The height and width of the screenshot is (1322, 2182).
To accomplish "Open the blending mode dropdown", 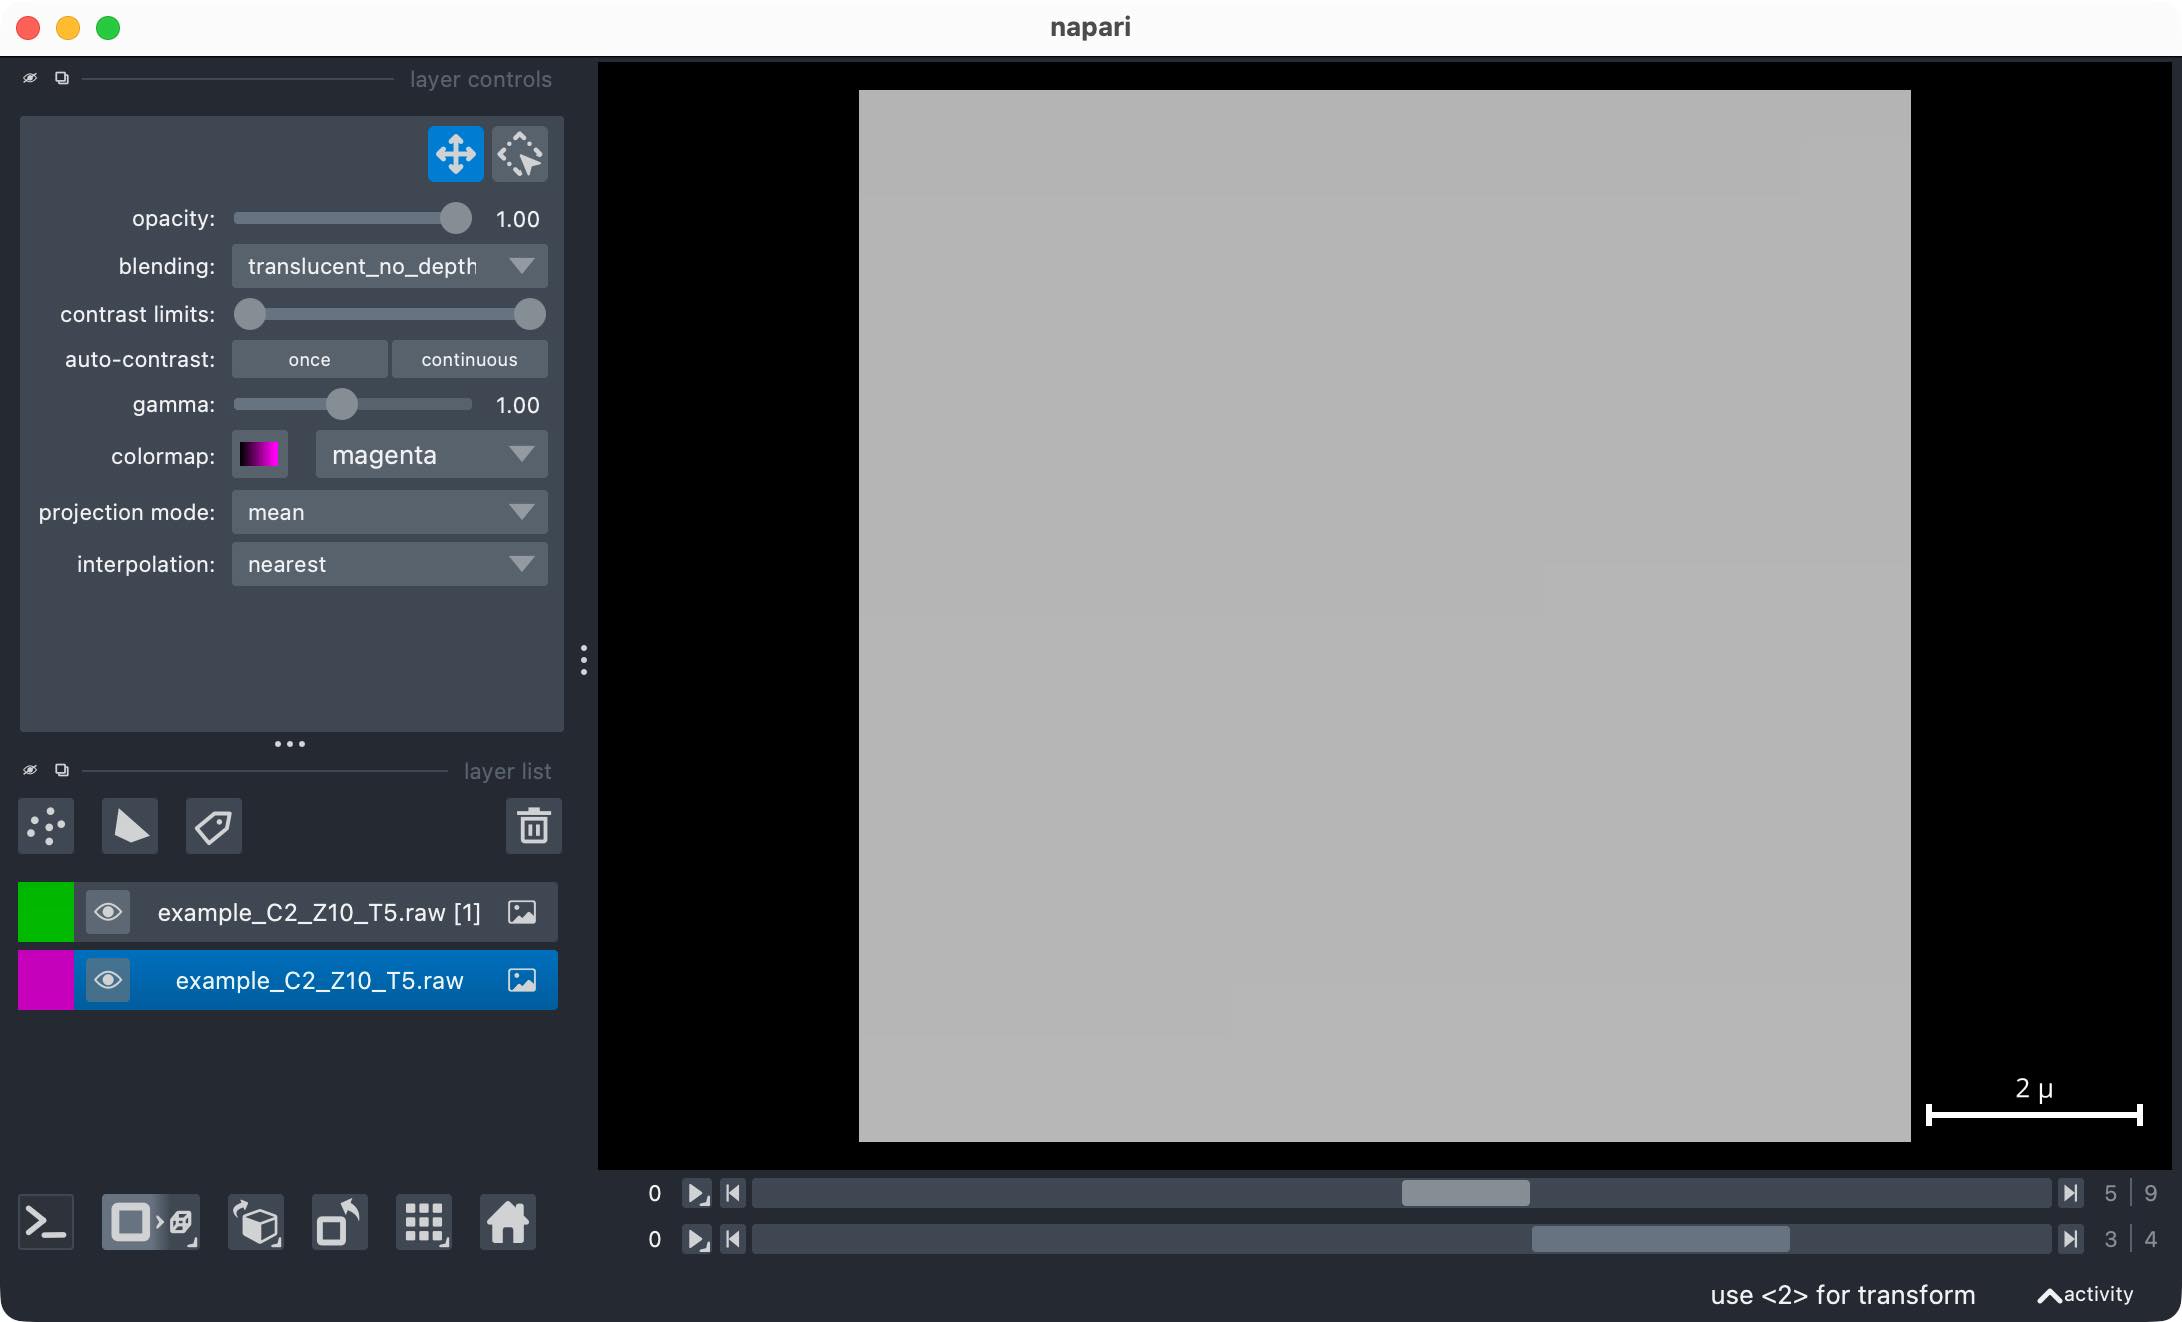I will pos(390,266).
